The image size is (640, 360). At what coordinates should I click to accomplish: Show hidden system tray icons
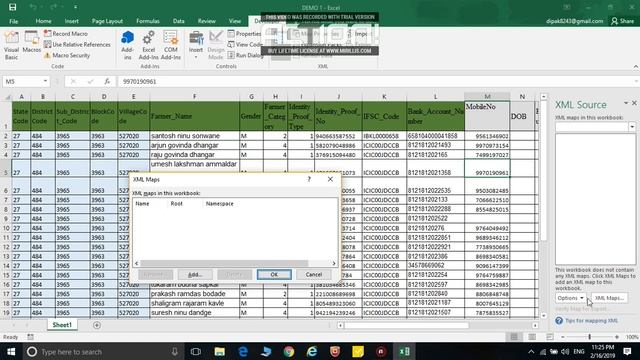tap(531, 351)
